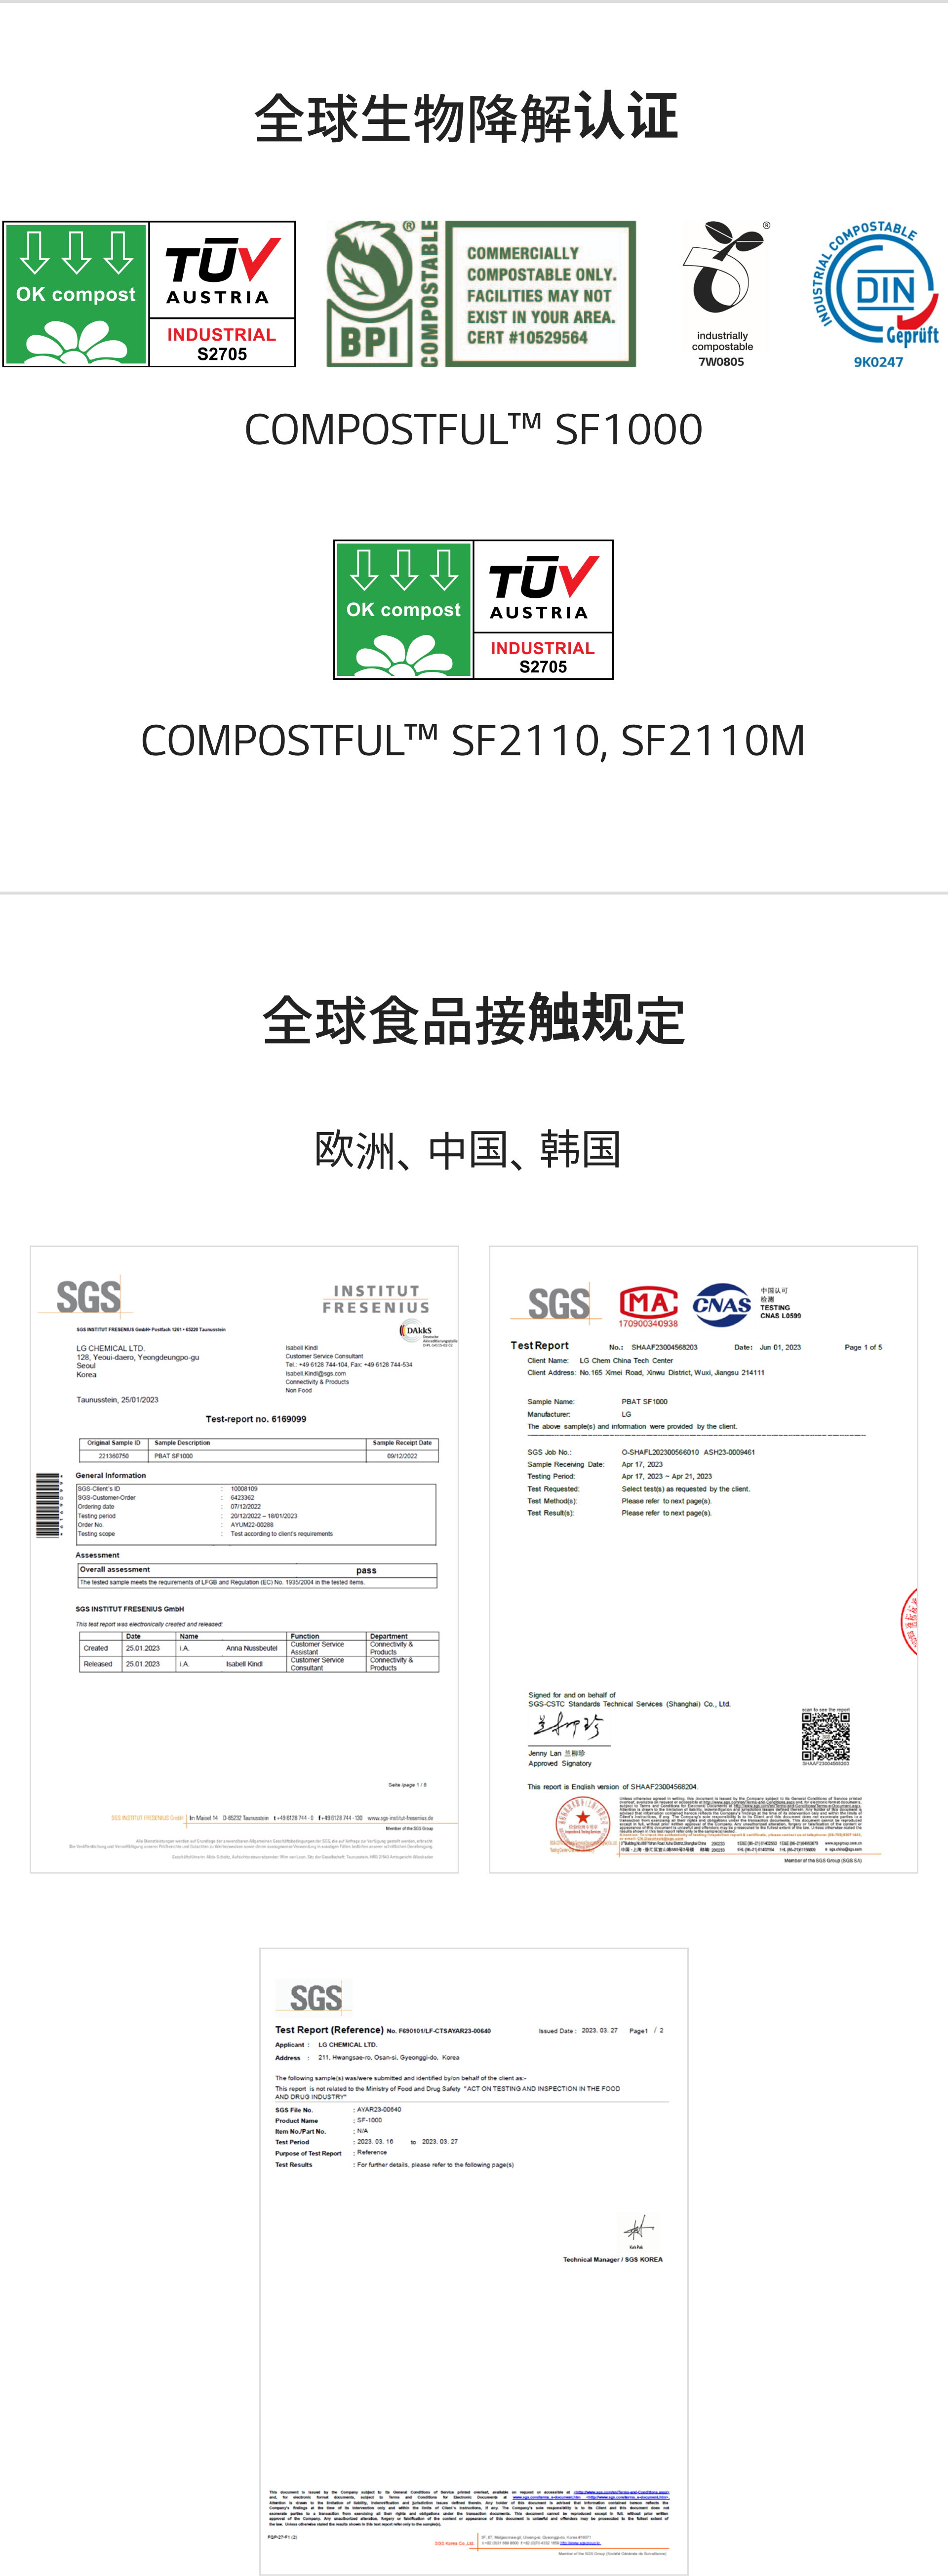Click the QR code on the SGS-CSTC report
The height and width of the screenshot is (2576, 948).
825,1737
